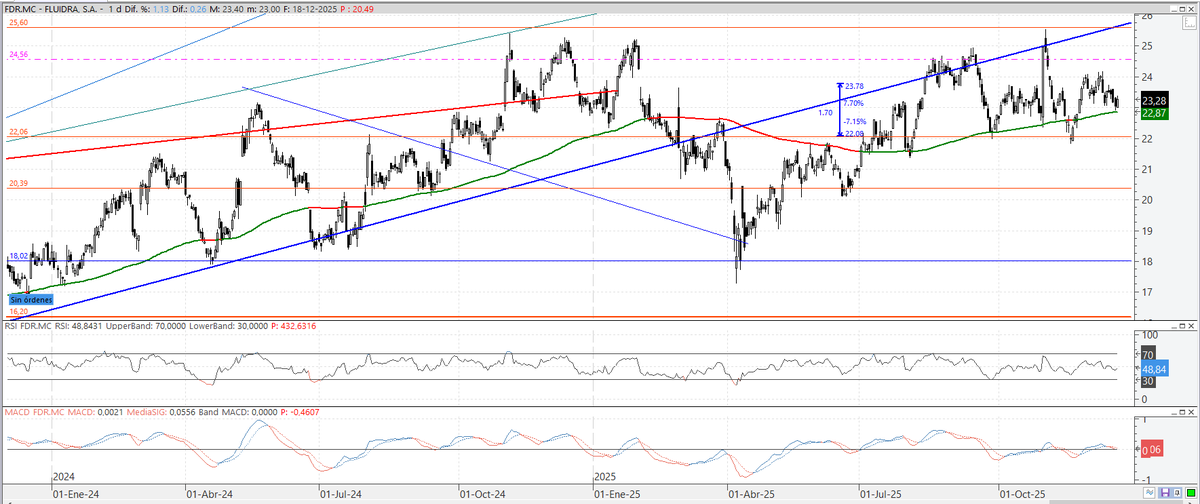Click the 18,02 horizontal level label

17,256
